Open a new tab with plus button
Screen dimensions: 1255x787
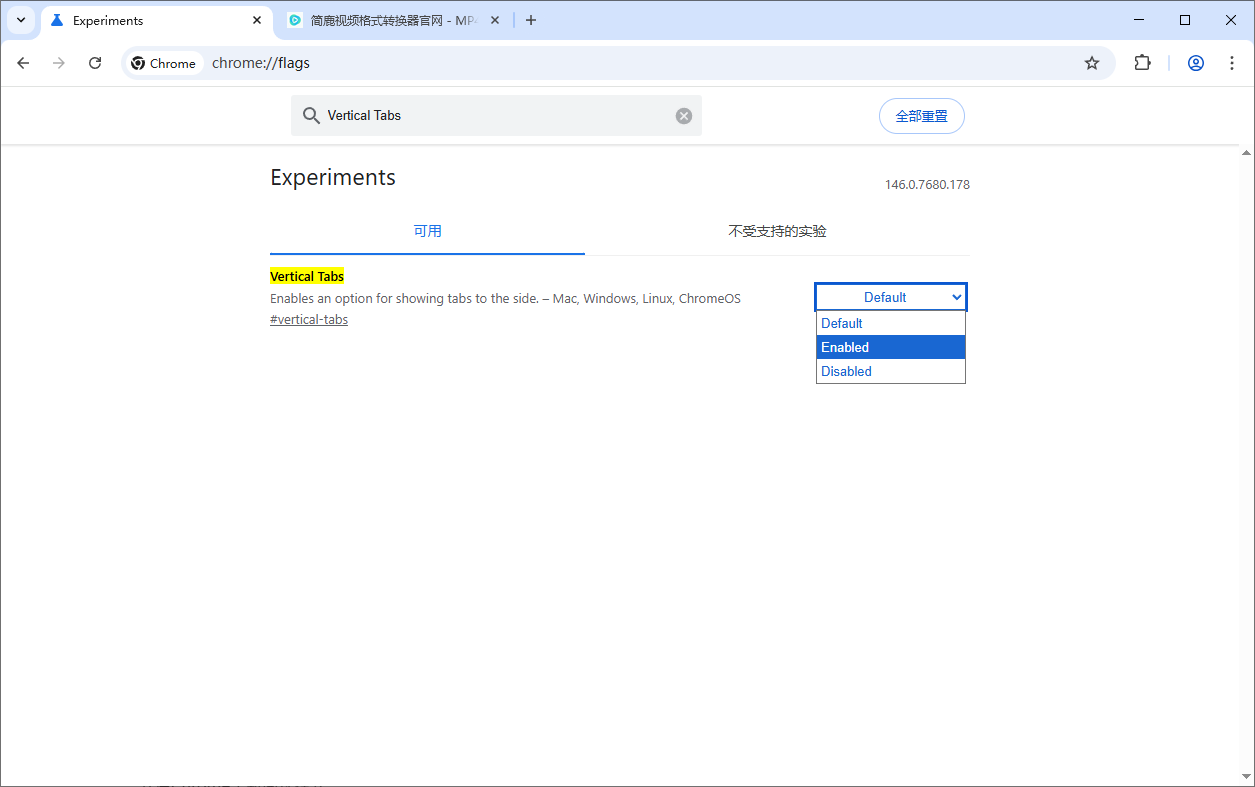coord(531,20)
